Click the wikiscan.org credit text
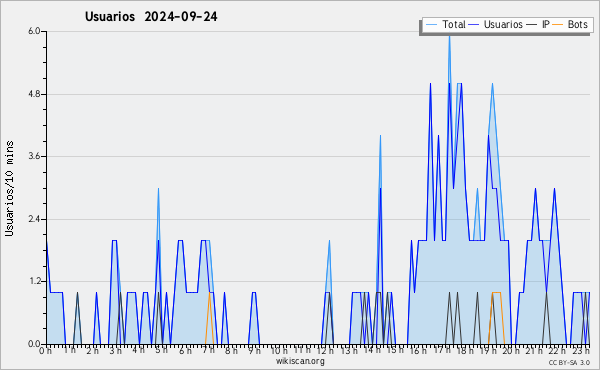Viewport: 600px width, 370px height. [300, 361]
